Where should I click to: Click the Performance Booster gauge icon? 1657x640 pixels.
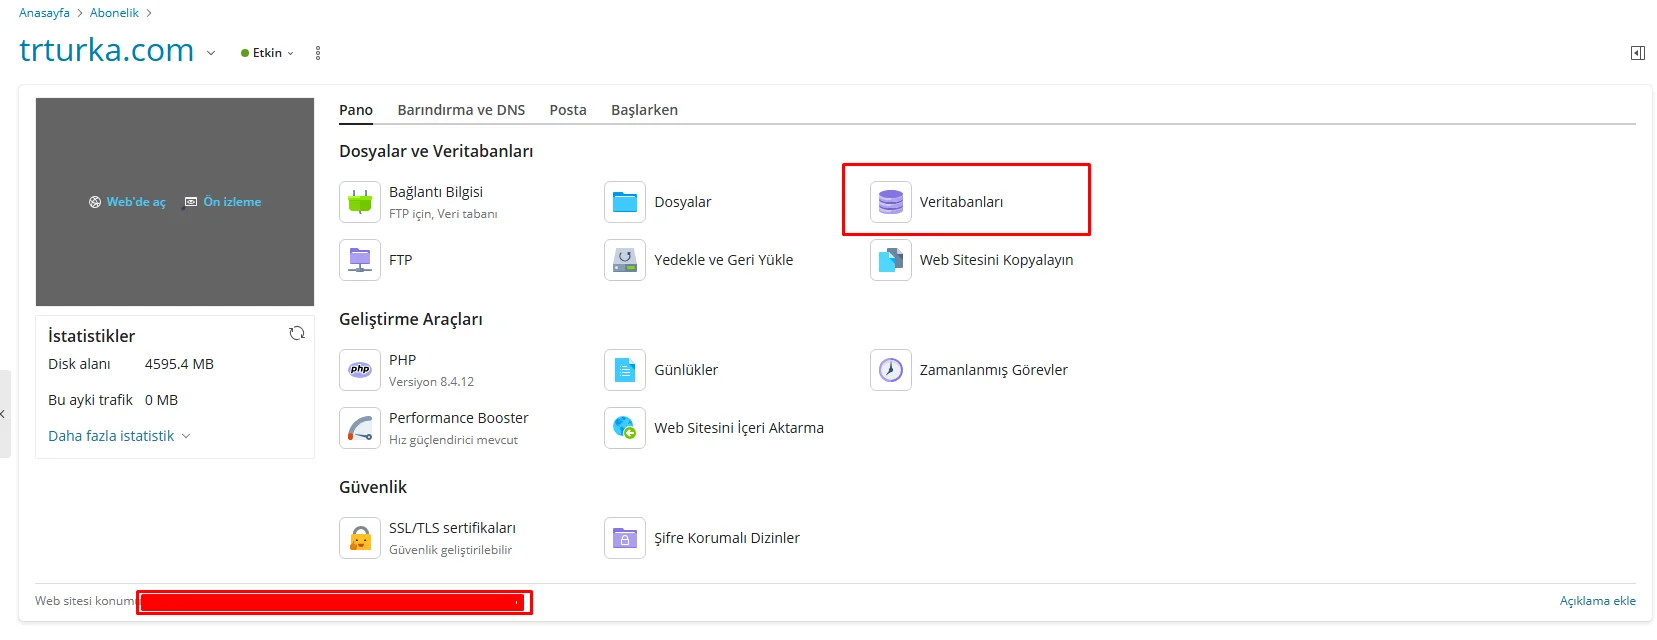(x=360, y=428)
